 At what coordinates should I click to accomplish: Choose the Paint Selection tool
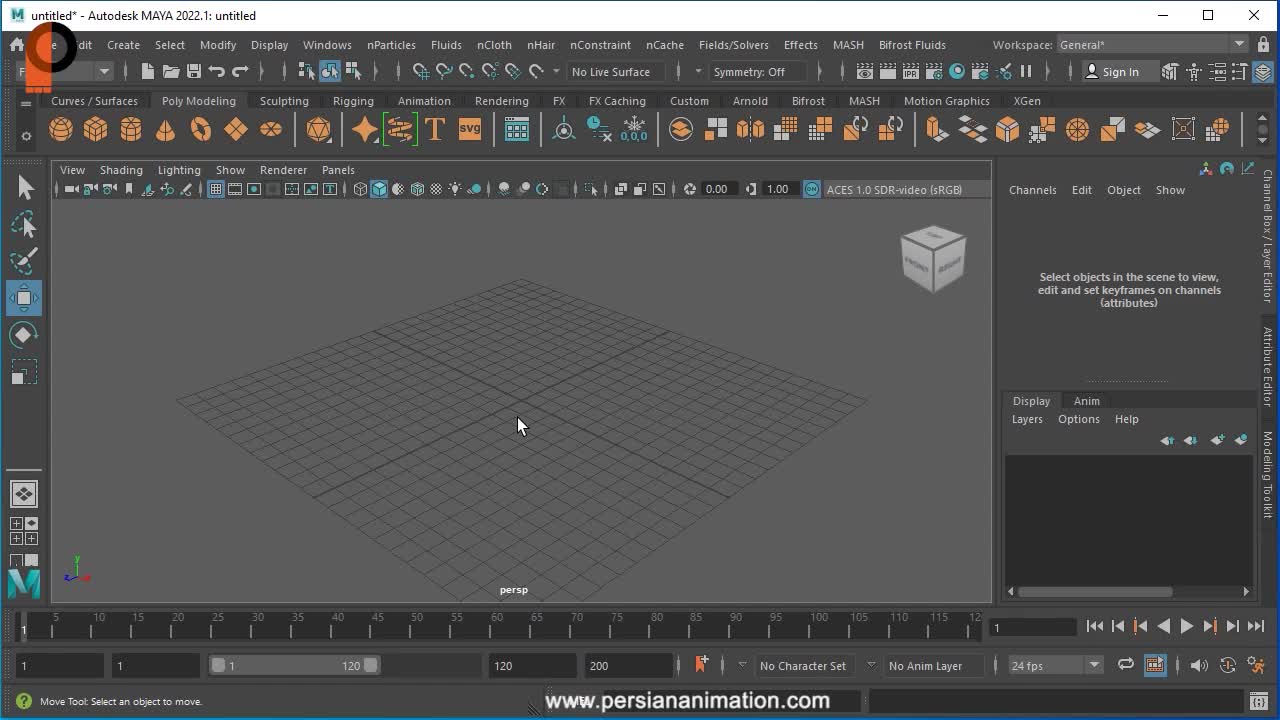tap(24, 261)
